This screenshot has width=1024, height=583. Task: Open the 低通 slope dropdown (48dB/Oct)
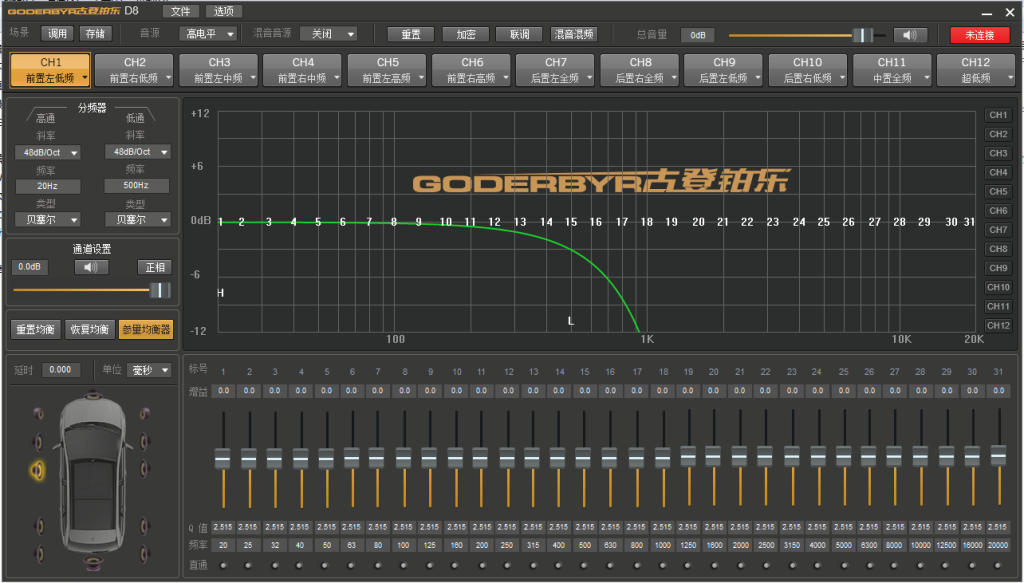pos(138,151)
